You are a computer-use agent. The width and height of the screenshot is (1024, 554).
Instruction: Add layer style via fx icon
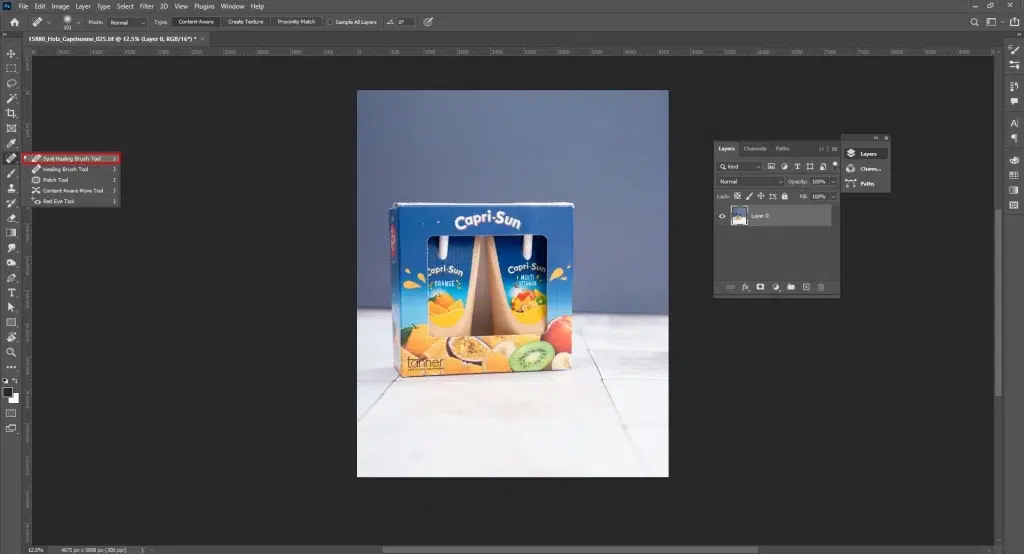(745, 287)
